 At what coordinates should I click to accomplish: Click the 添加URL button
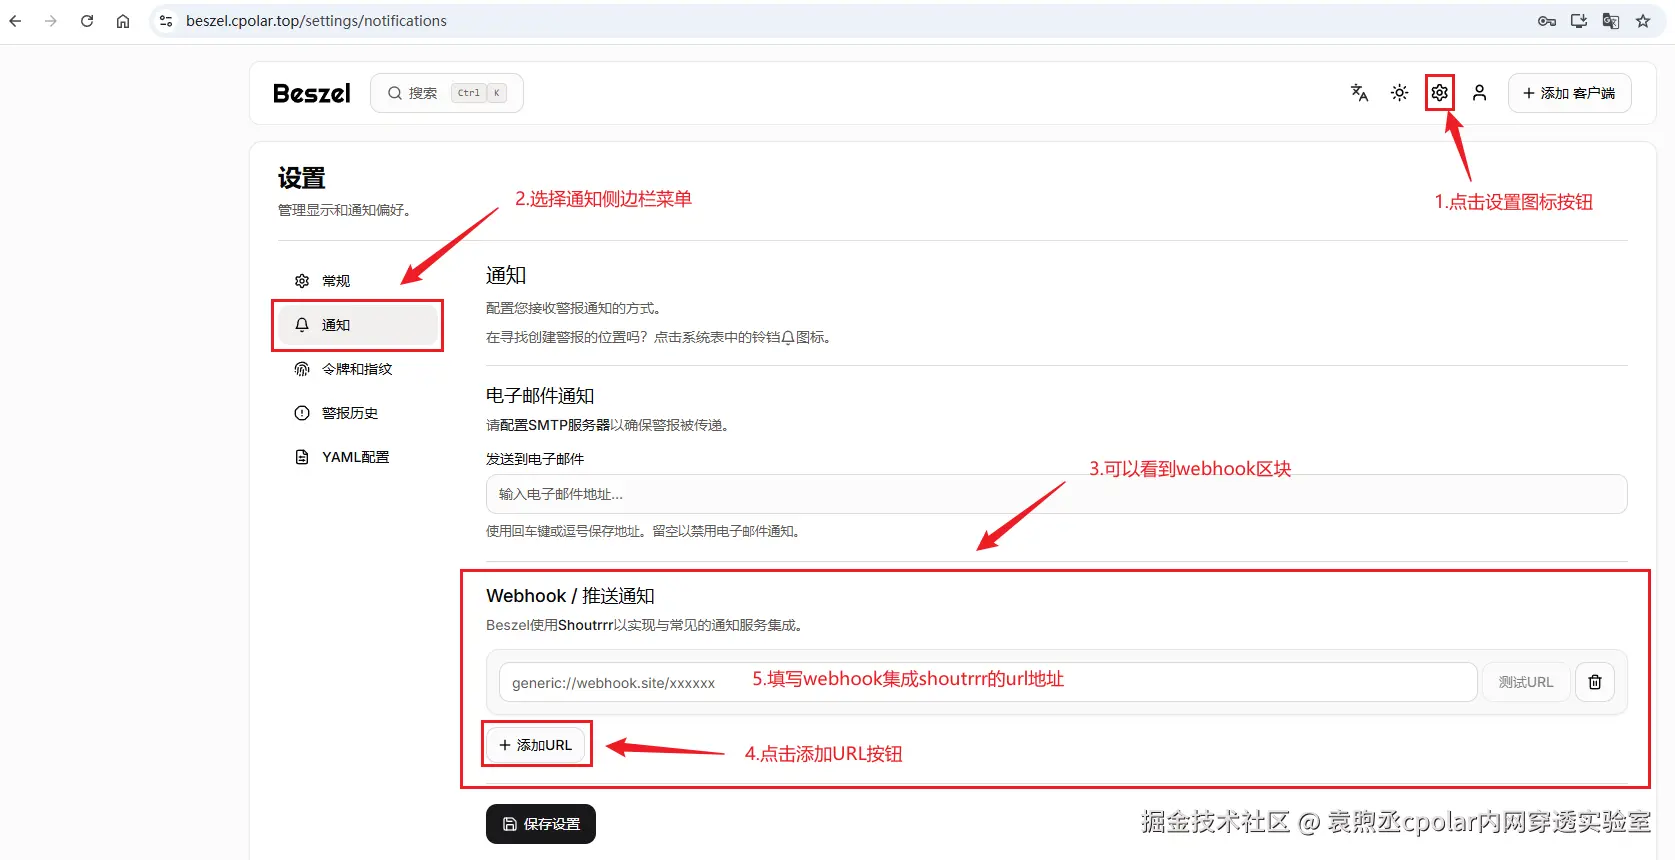(x=536, y=745)
